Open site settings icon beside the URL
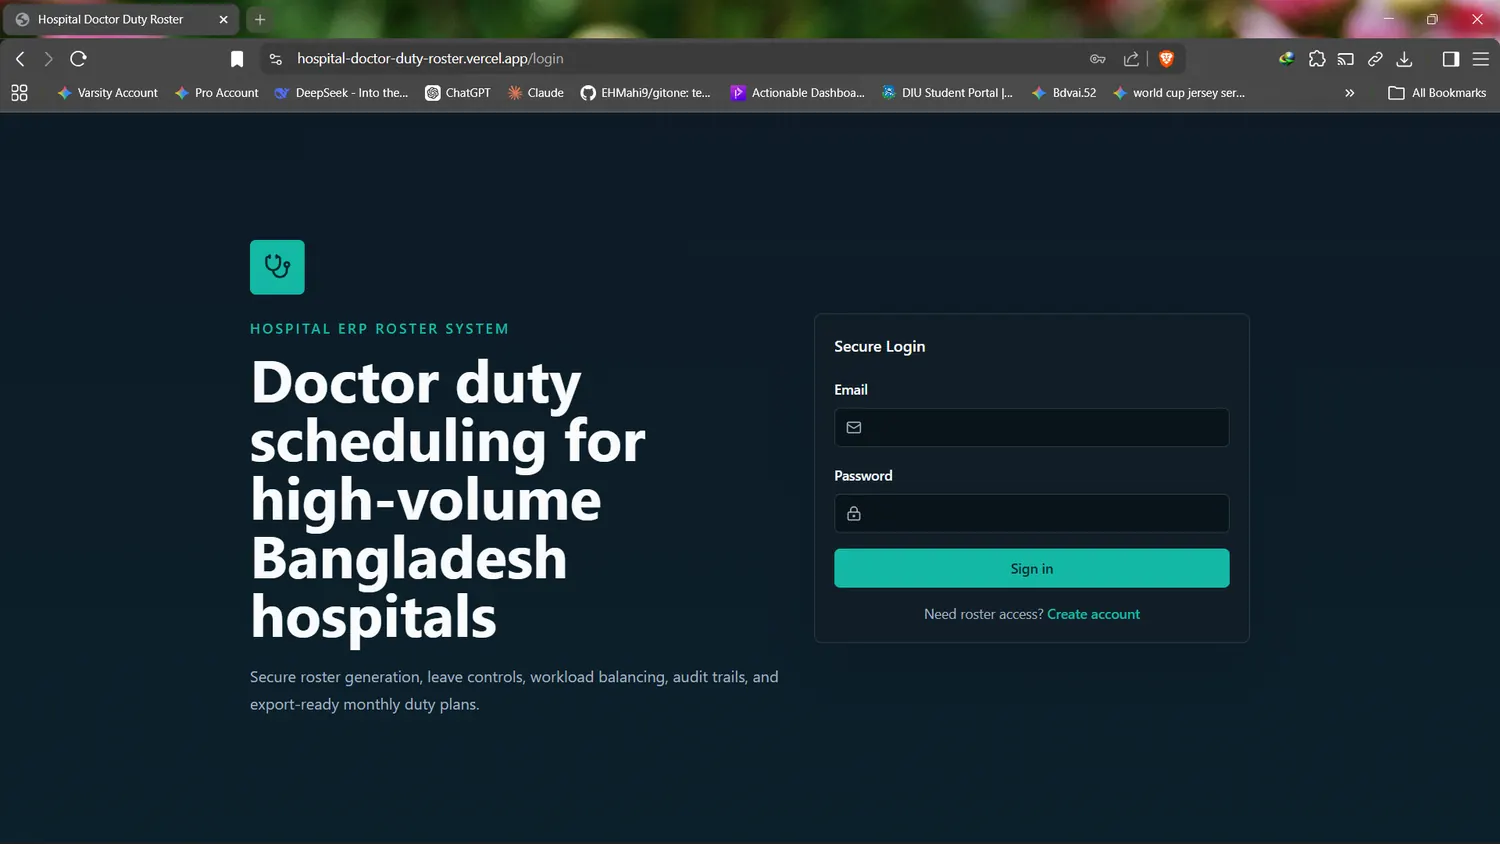1500x844 pixels. 276,59
